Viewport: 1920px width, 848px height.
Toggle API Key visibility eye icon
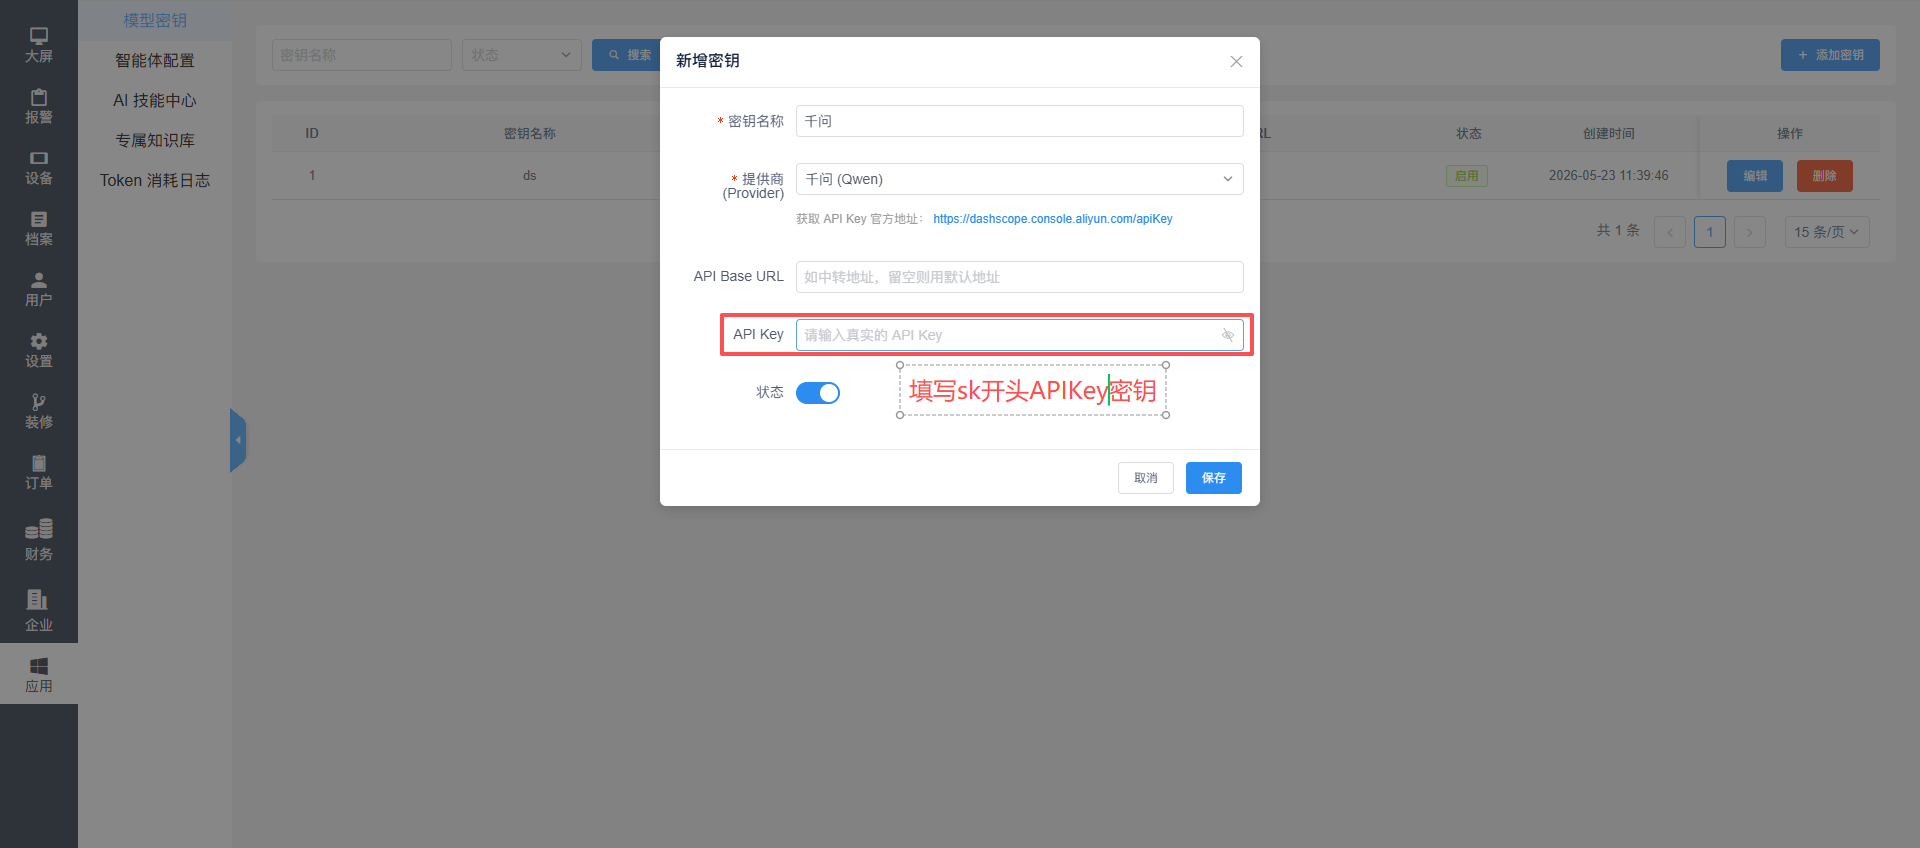pyautogui.click(x=1227, y=335)
